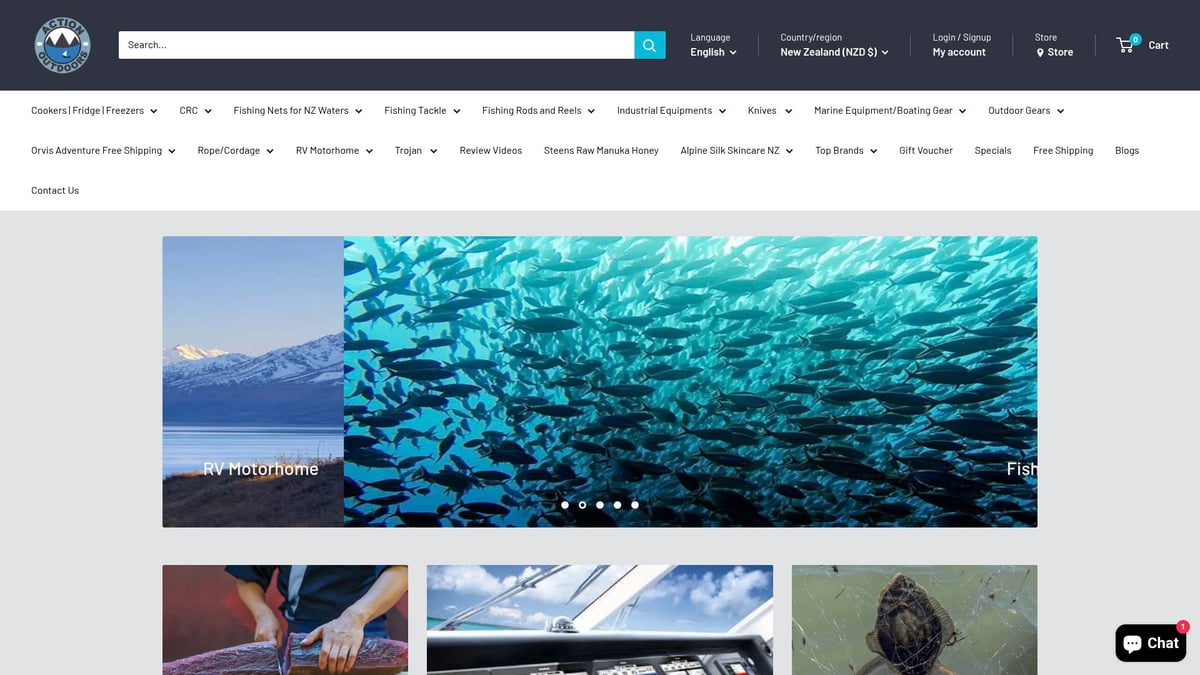The height and width of the screenshot is (675, 1200).
Task: Click the Gift Voucher link
Action: pyautogui.click(x=925, y=150)
